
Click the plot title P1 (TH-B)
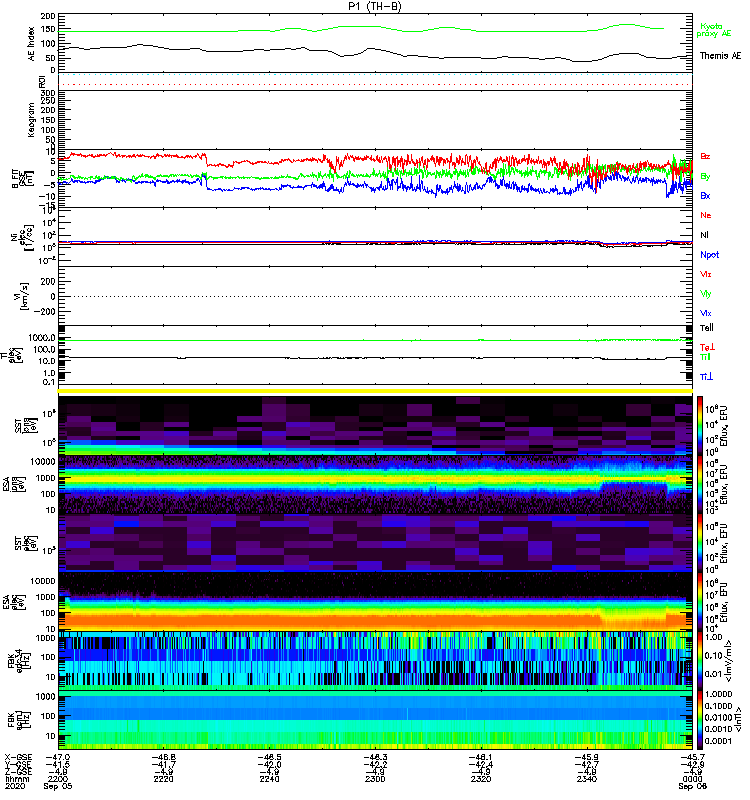click(374, 6)
